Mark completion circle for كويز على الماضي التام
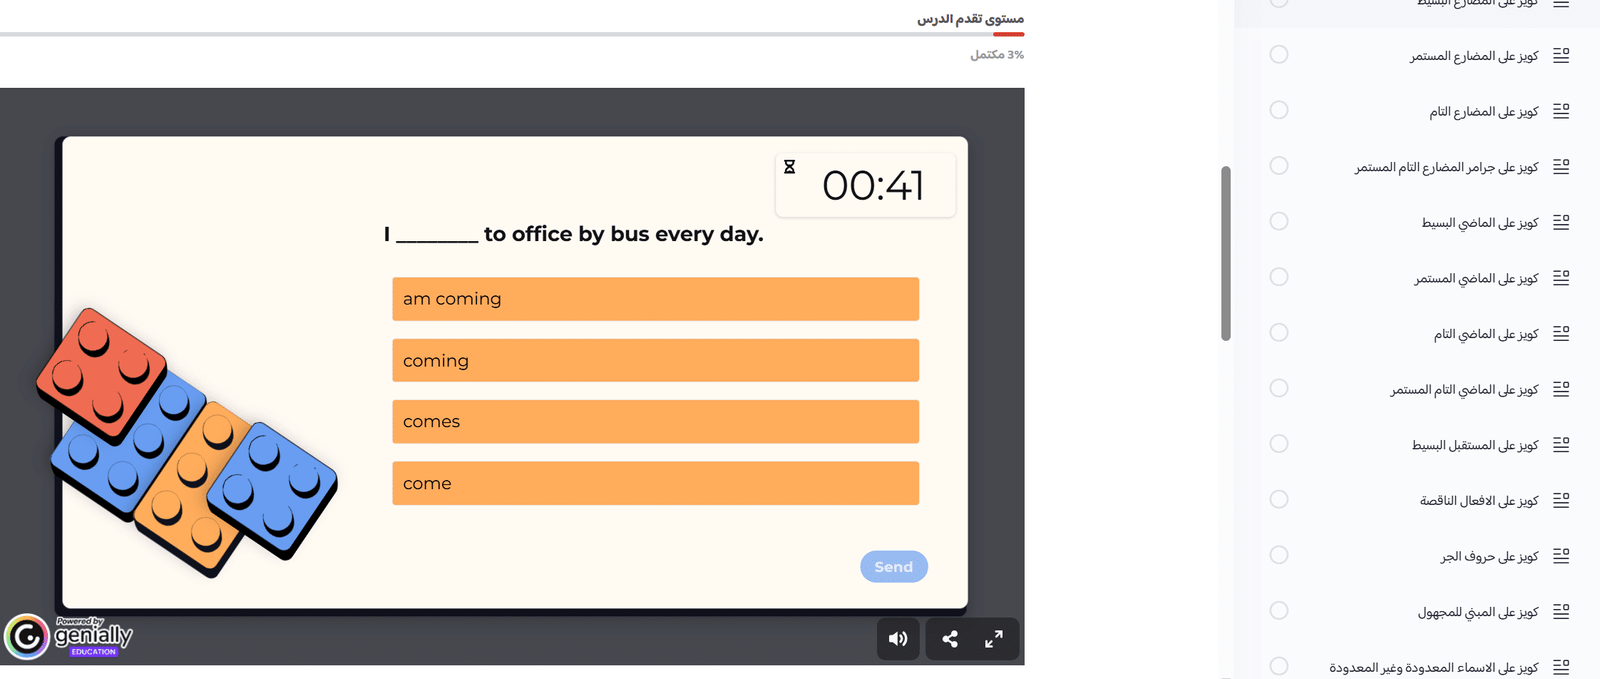This screenshot has height=679, width=1600. (x=1279, y=333)
